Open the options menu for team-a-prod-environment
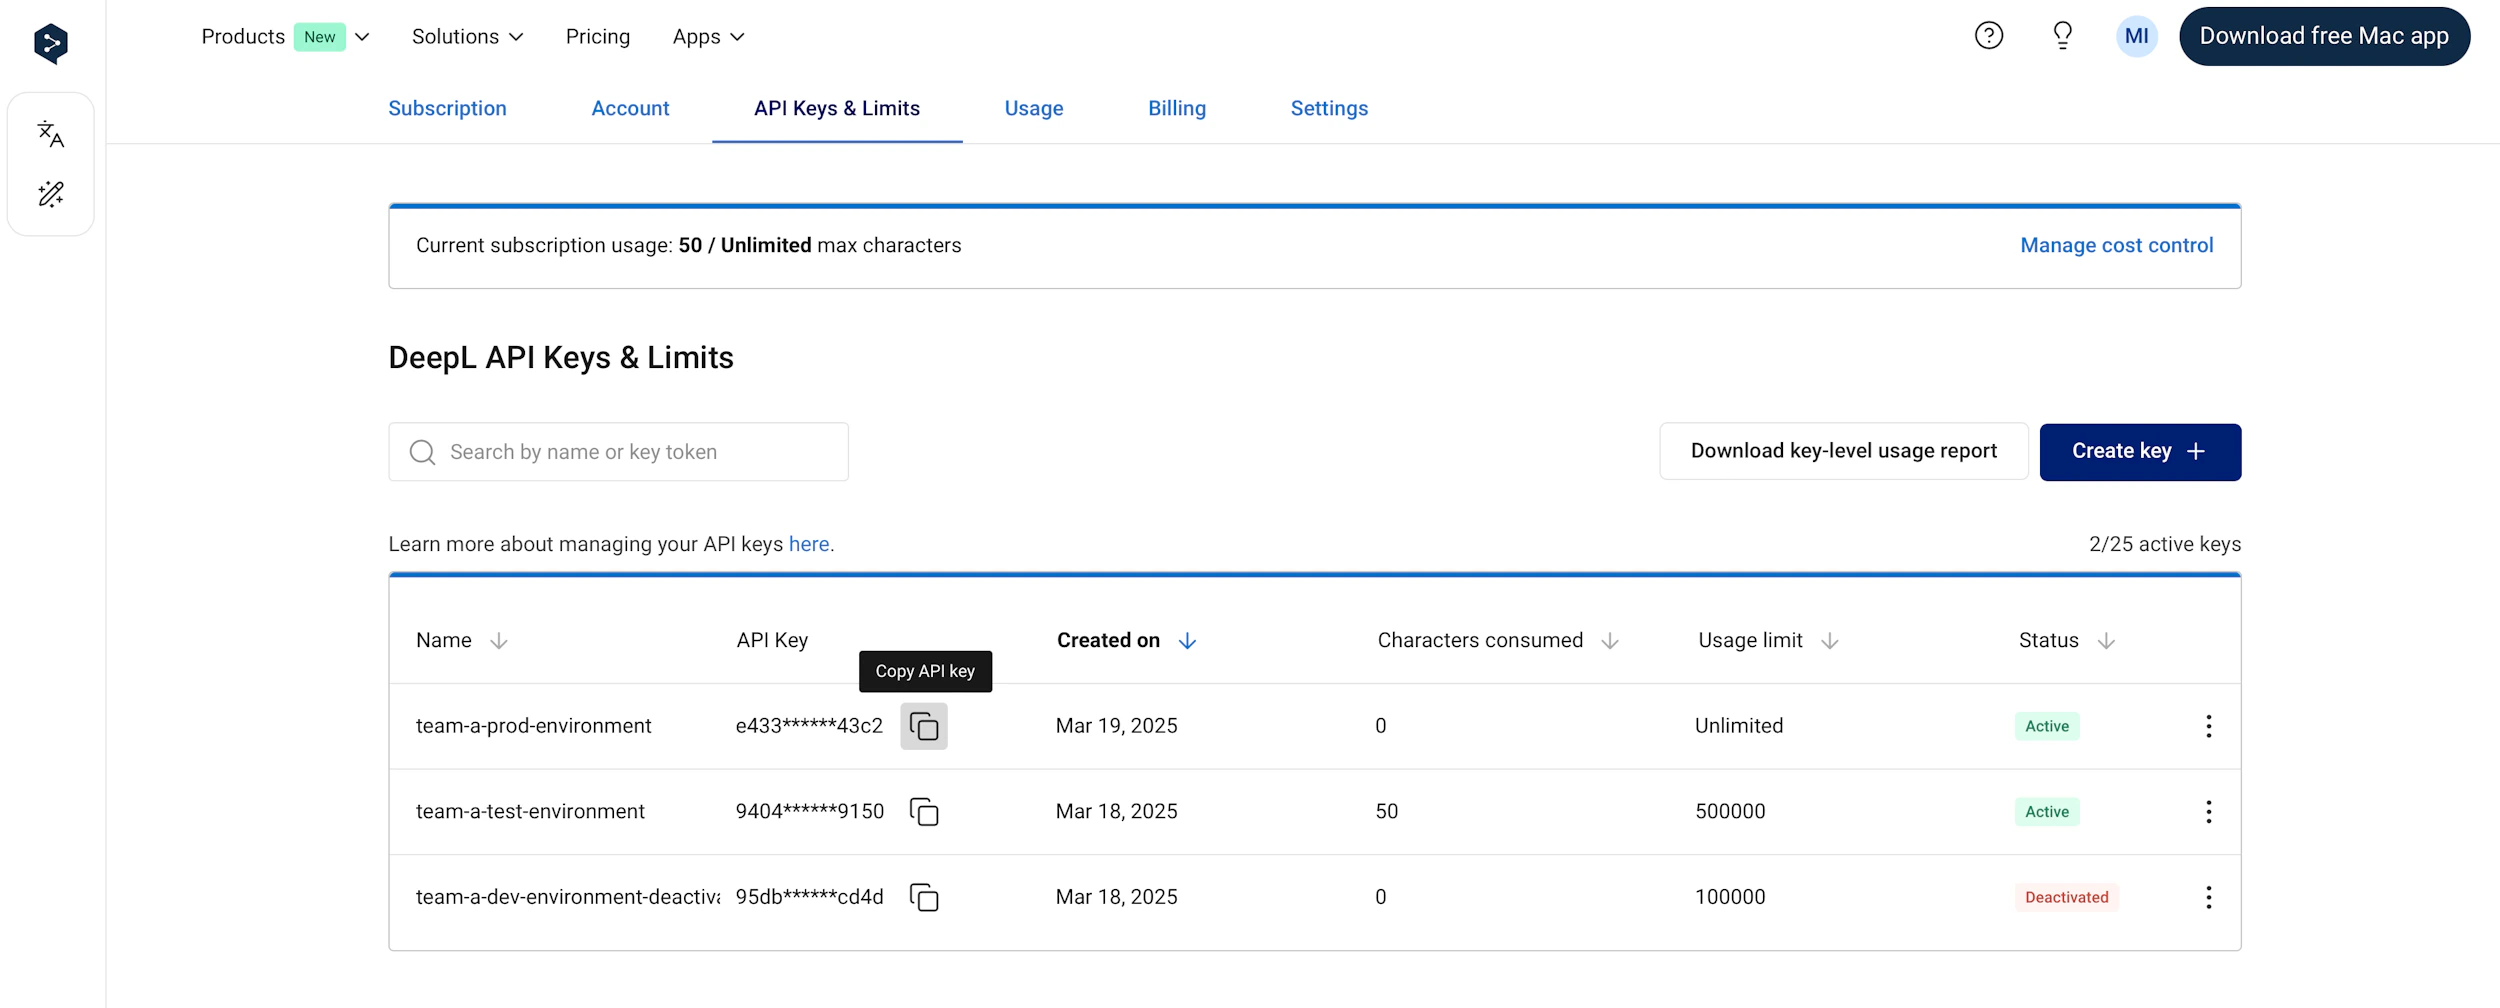Image resolution: width=2500 pixels, height=1008 pixels. click(x=2209, y=726)
